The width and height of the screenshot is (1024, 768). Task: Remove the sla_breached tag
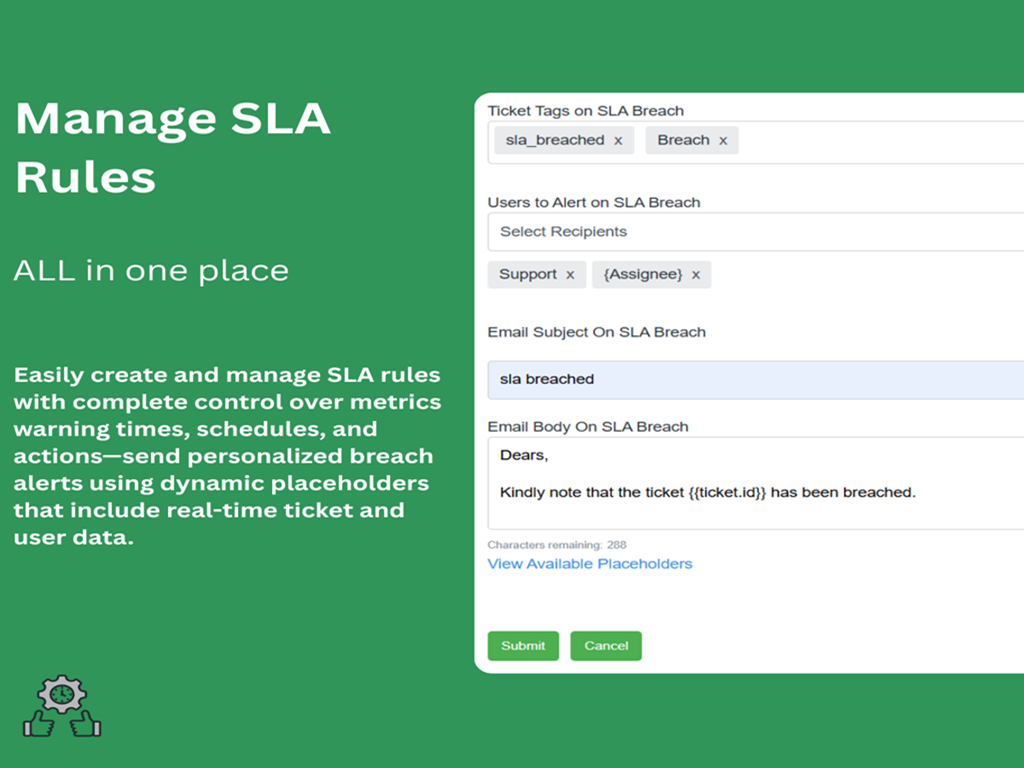pos(618,141)
